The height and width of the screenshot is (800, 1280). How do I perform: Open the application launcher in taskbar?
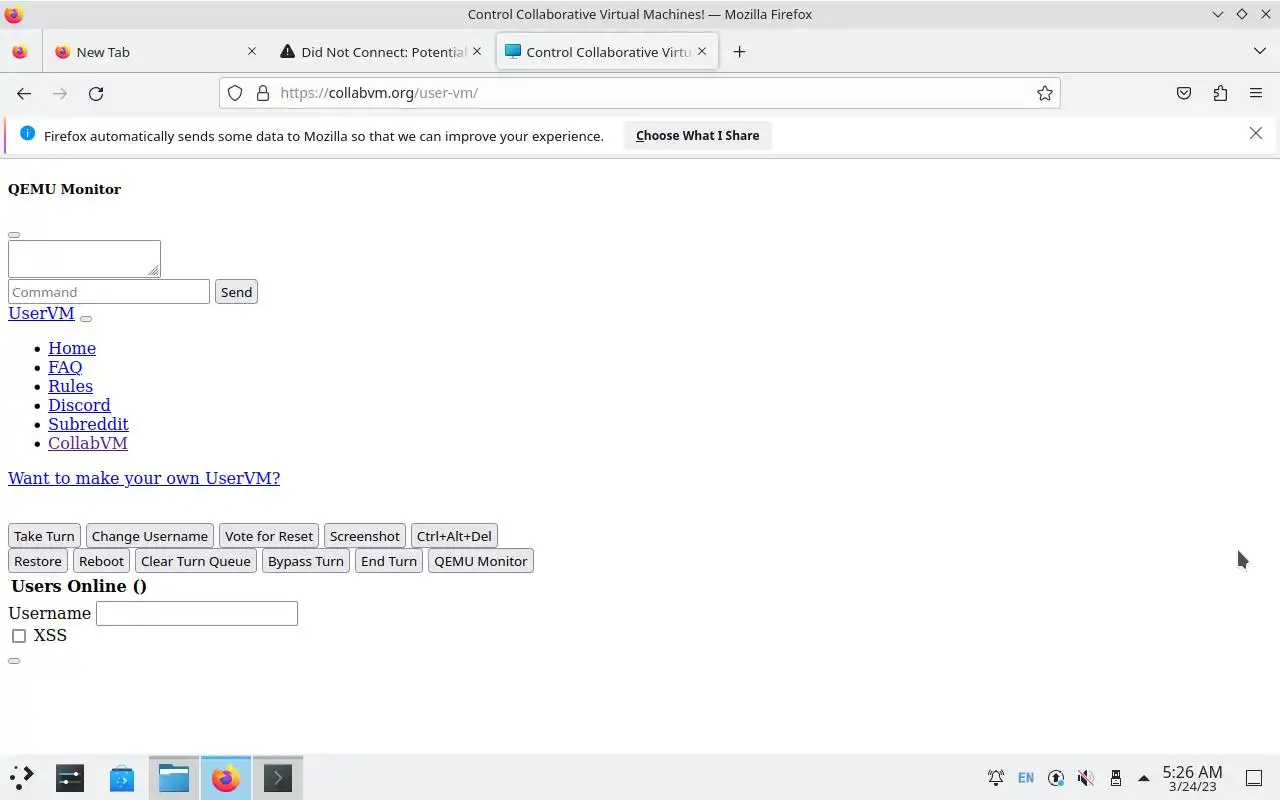[x=22, y=777]
